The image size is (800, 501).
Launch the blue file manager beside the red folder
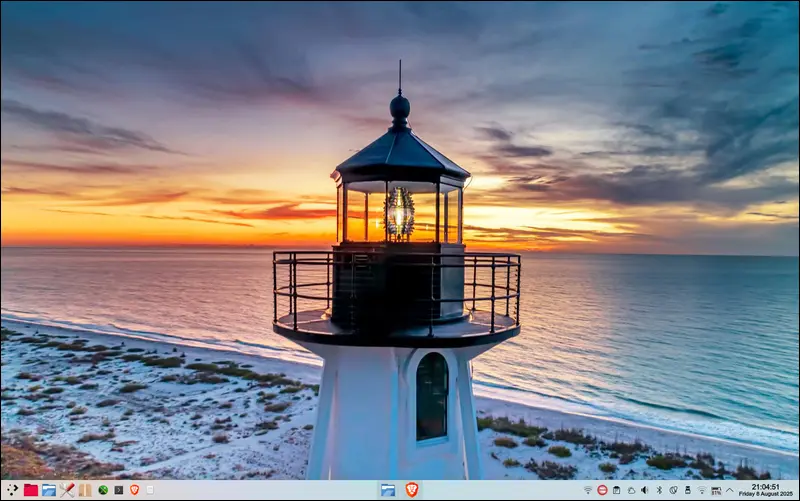click(x=49, y=490)
